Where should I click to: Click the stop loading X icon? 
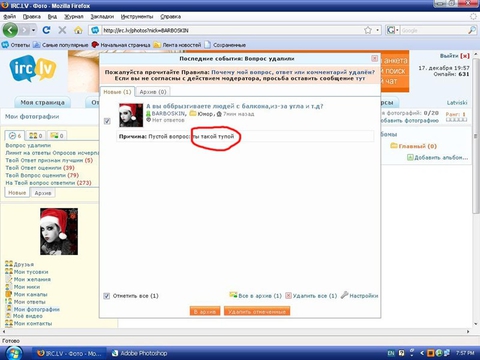click(x=62, y=30)
